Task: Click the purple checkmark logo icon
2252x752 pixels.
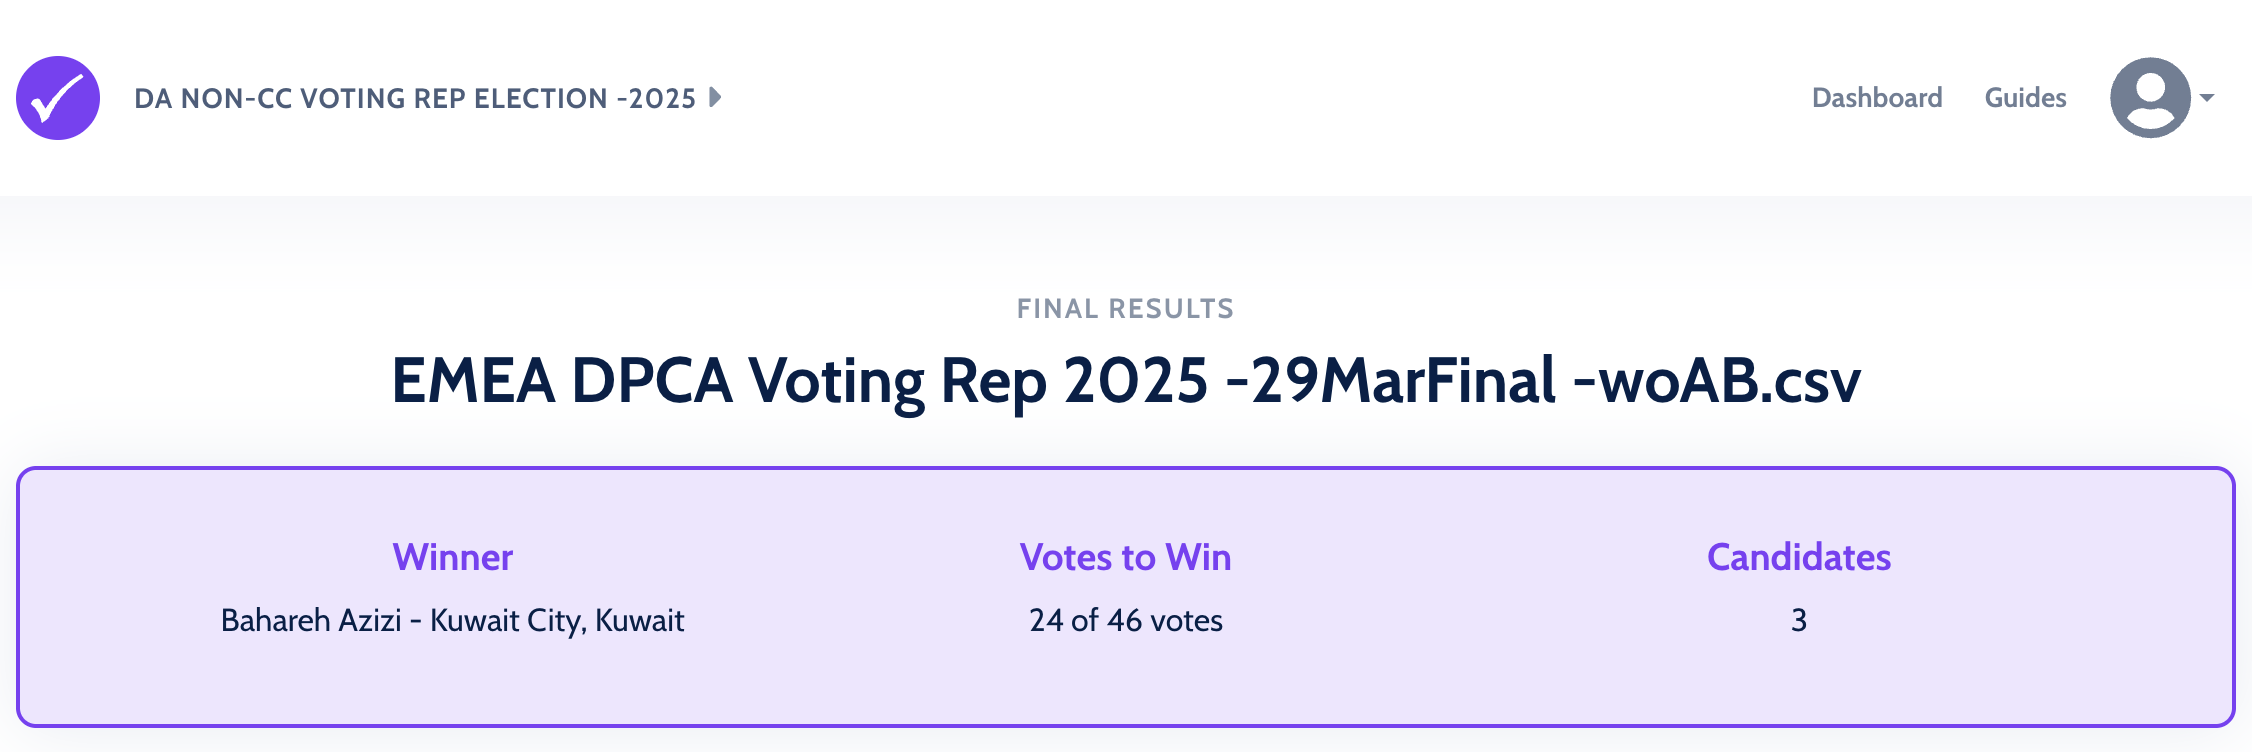Action: pyautogui.click(x=58, y=98)
